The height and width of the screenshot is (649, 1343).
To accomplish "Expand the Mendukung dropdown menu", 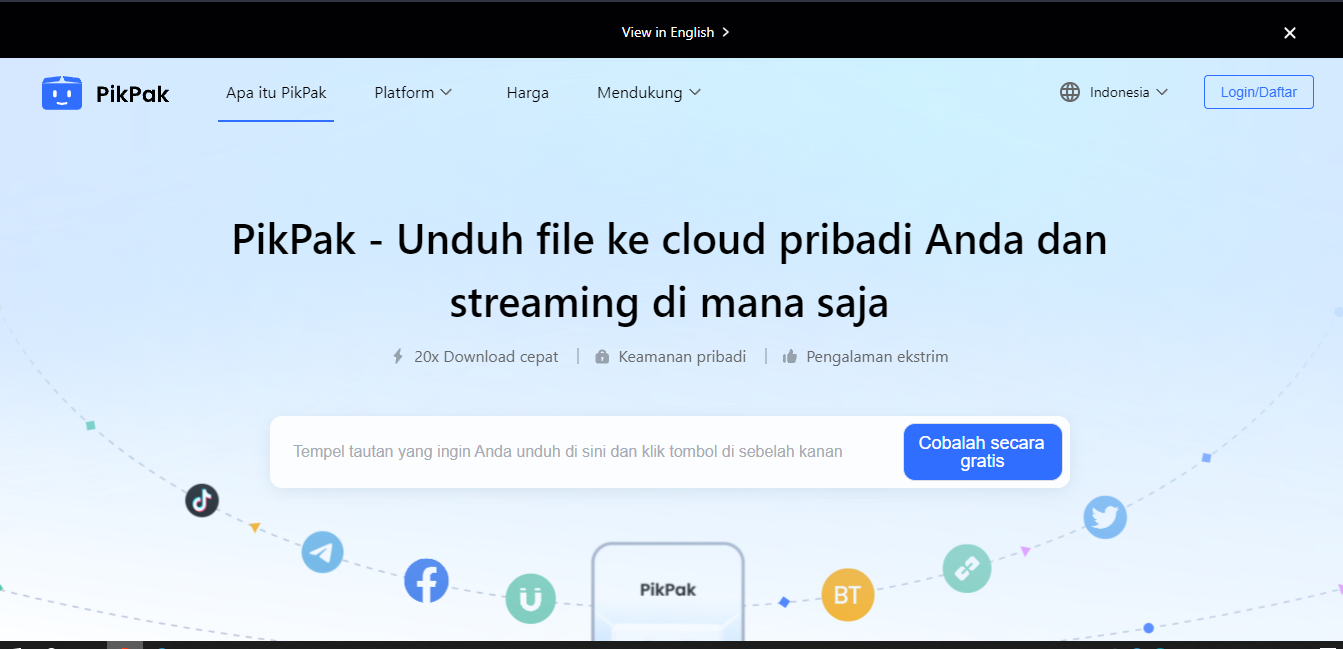I will point(649,92).
